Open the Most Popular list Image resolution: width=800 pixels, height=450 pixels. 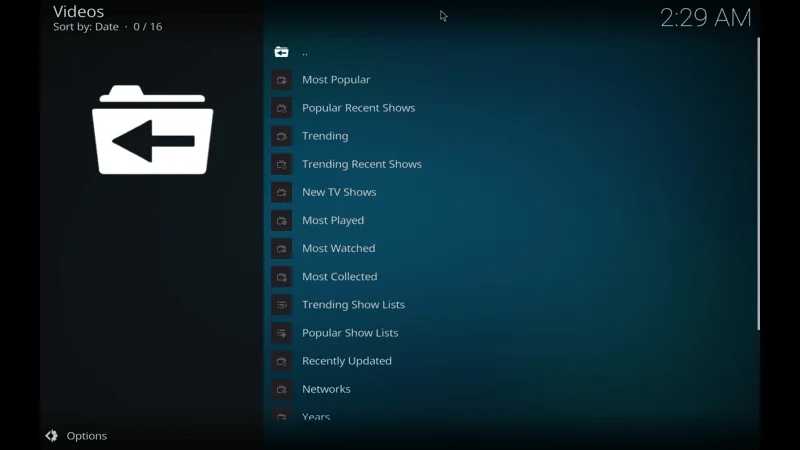(x=336, y=80)
